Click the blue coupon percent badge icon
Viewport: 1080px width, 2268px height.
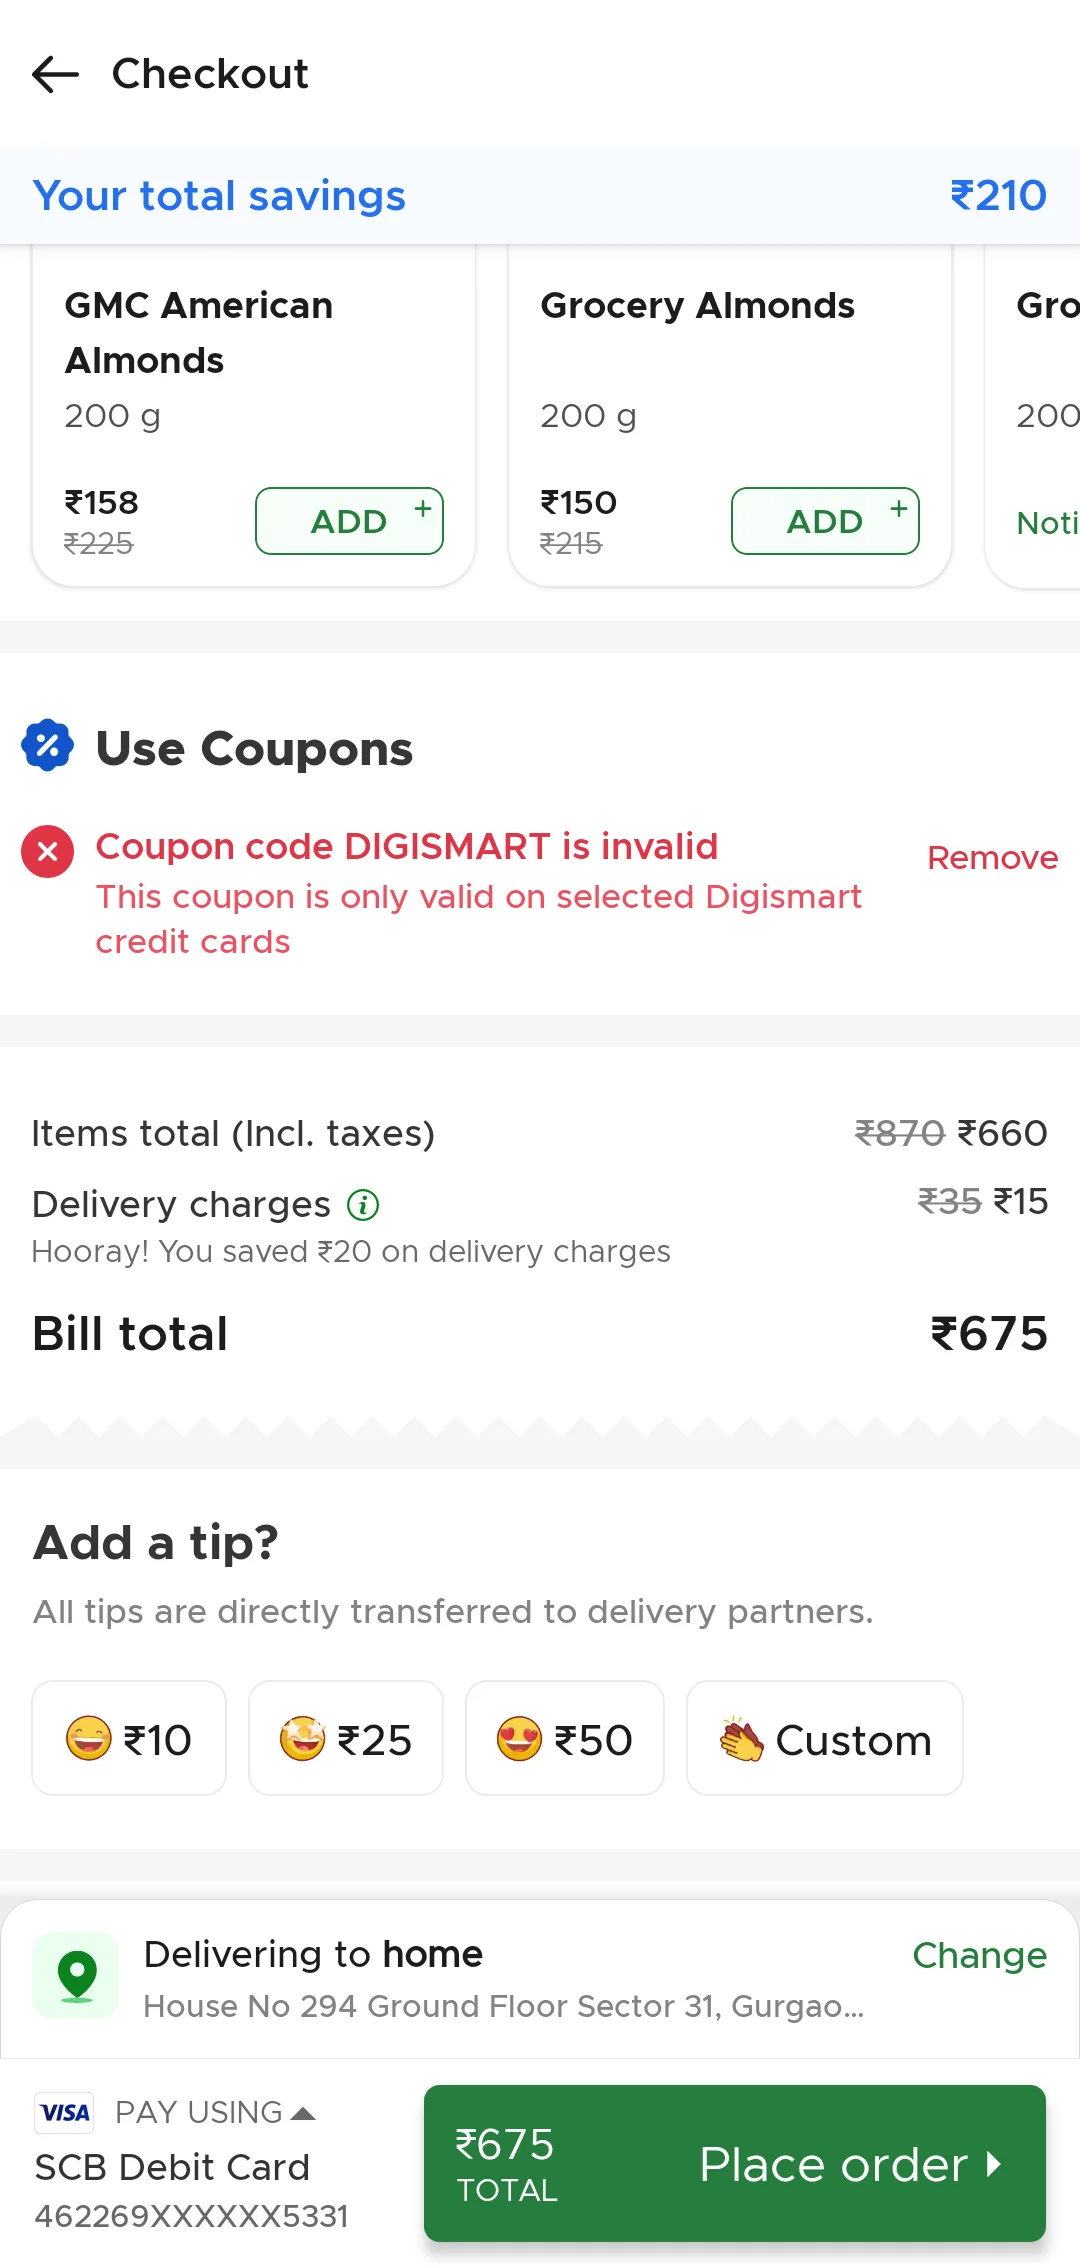pos(48,746)
